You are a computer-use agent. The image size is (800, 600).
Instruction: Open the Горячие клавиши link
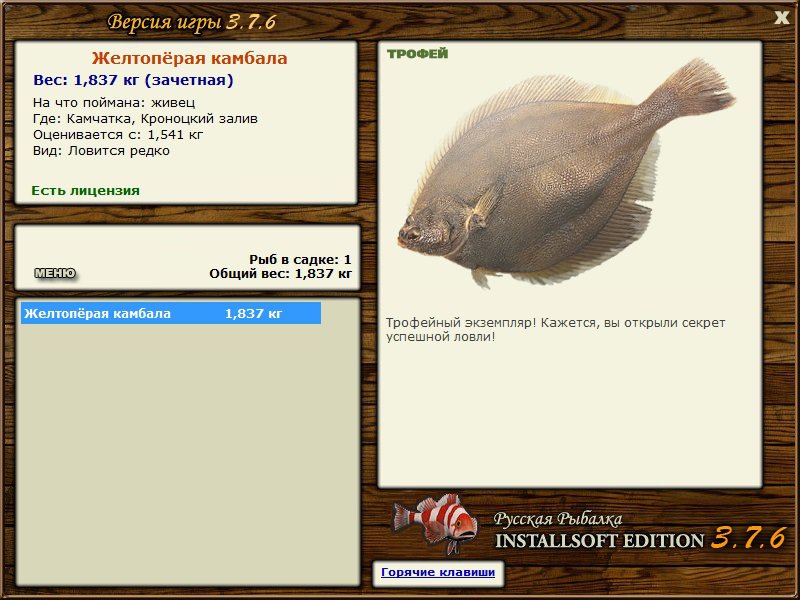click(437, 573)
